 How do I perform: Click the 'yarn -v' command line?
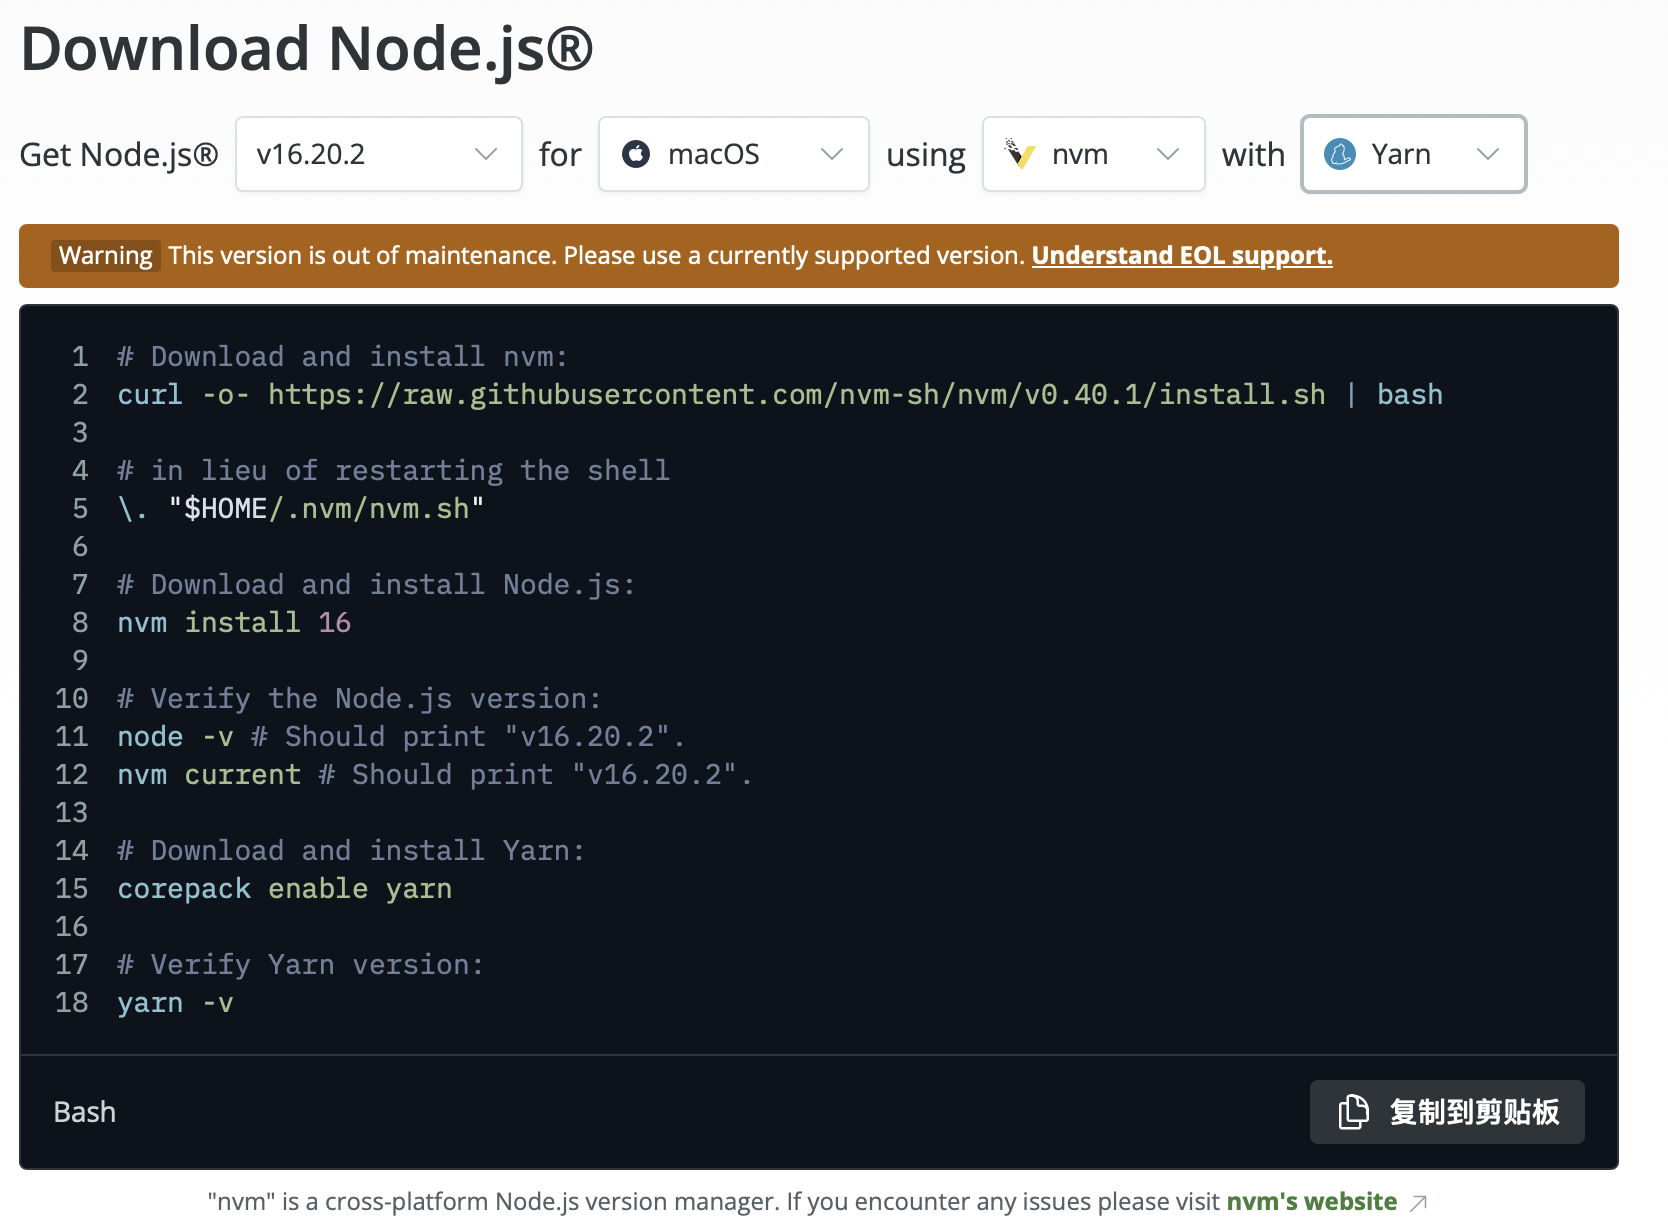pyautogui.click(x=175, y=1003)
